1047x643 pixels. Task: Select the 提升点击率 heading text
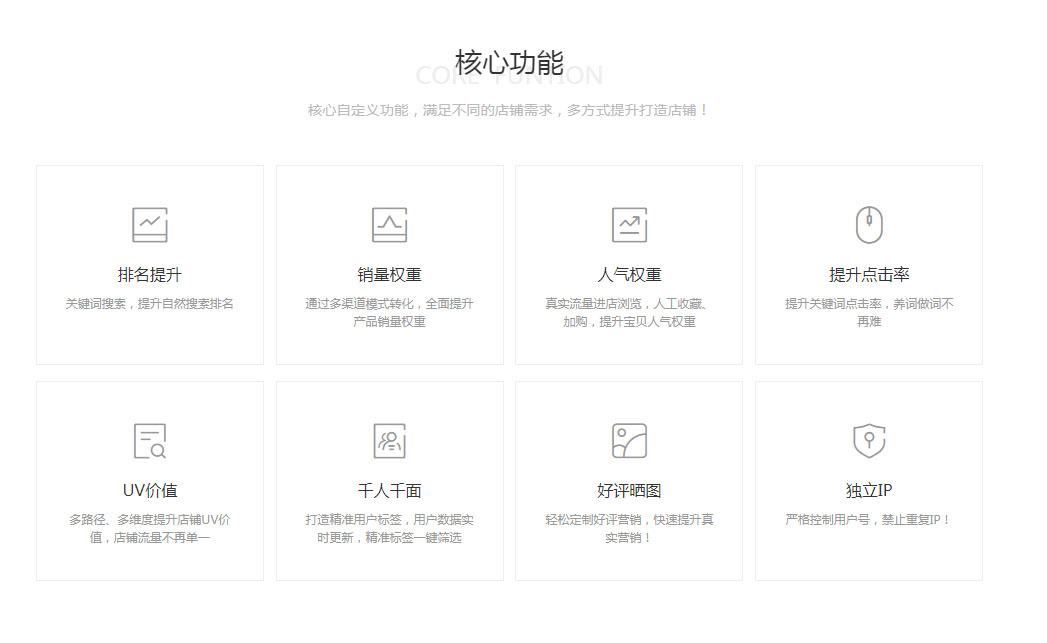click(869, 275)
